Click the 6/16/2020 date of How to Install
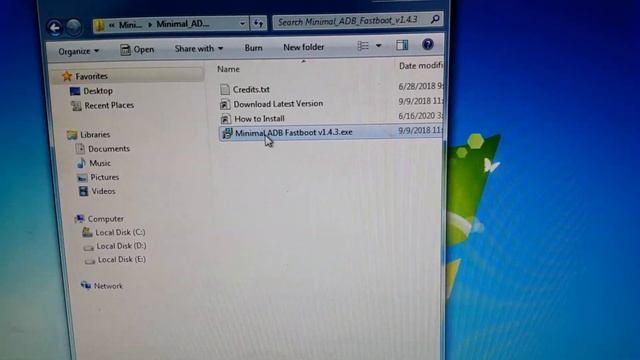Screen dimensions: 640x360 click(x=420, y=116)
